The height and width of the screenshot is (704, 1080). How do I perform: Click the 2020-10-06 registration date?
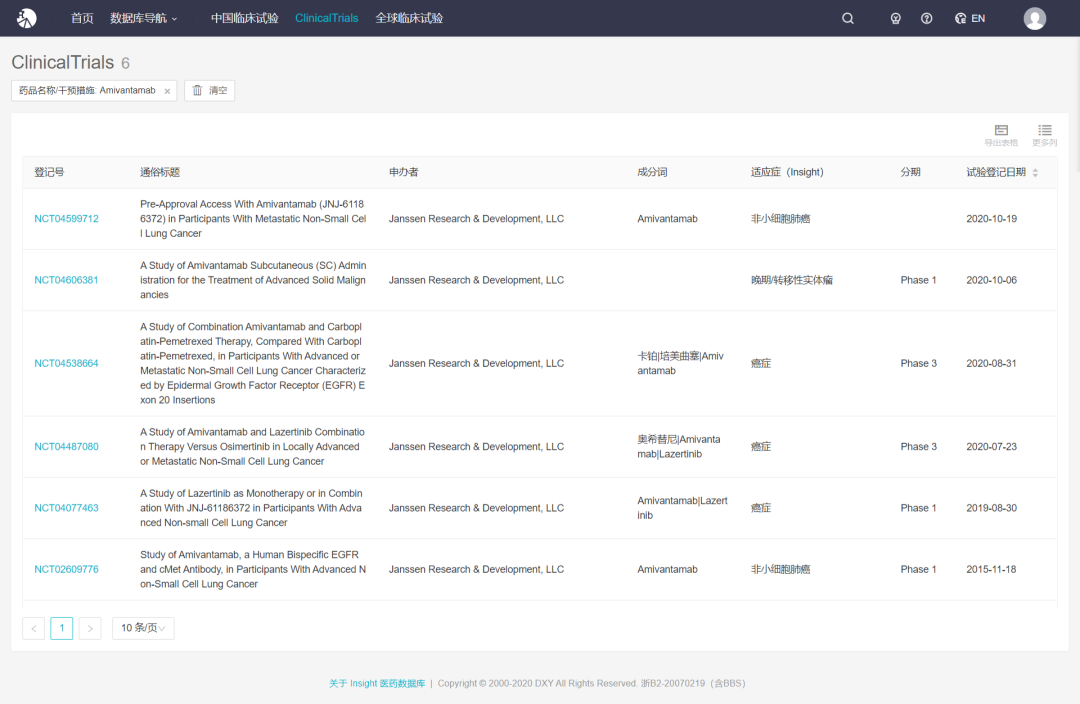tap(991, 280)
